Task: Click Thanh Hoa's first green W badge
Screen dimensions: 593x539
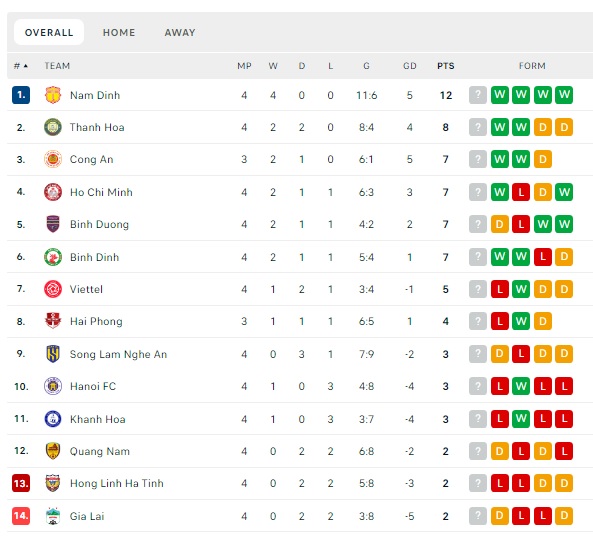Action: click(500, 127)
